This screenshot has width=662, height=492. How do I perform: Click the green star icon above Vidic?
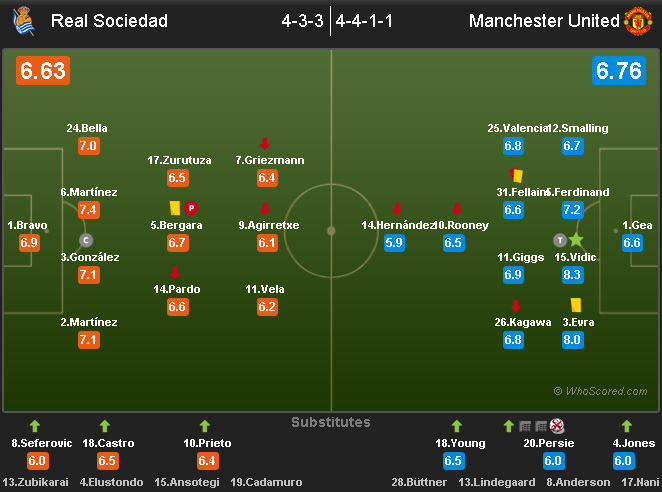tap(576, 240)
